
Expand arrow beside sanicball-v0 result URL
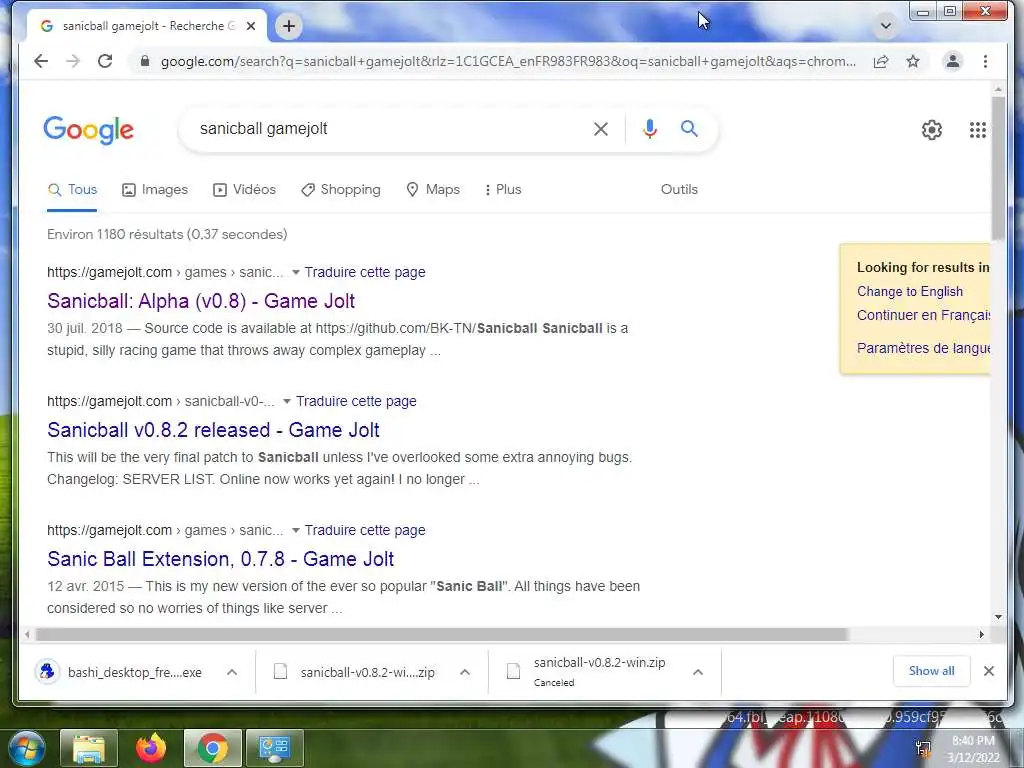pos(286,401)
